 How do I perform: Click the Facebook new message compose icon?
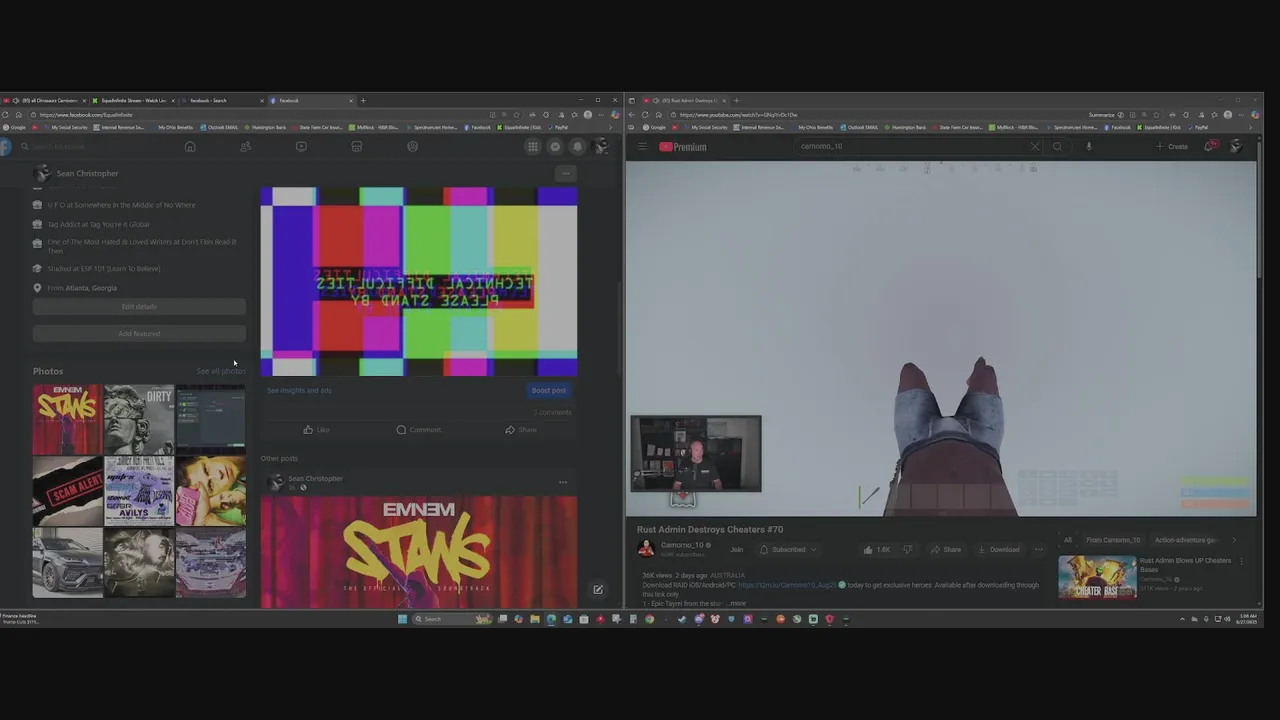598,590
